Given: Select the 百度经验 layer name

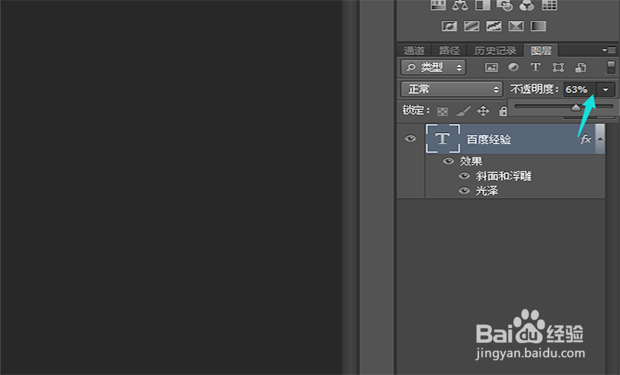Looking at the screenshot, I should pyautogui.click(x=489, y=139).
